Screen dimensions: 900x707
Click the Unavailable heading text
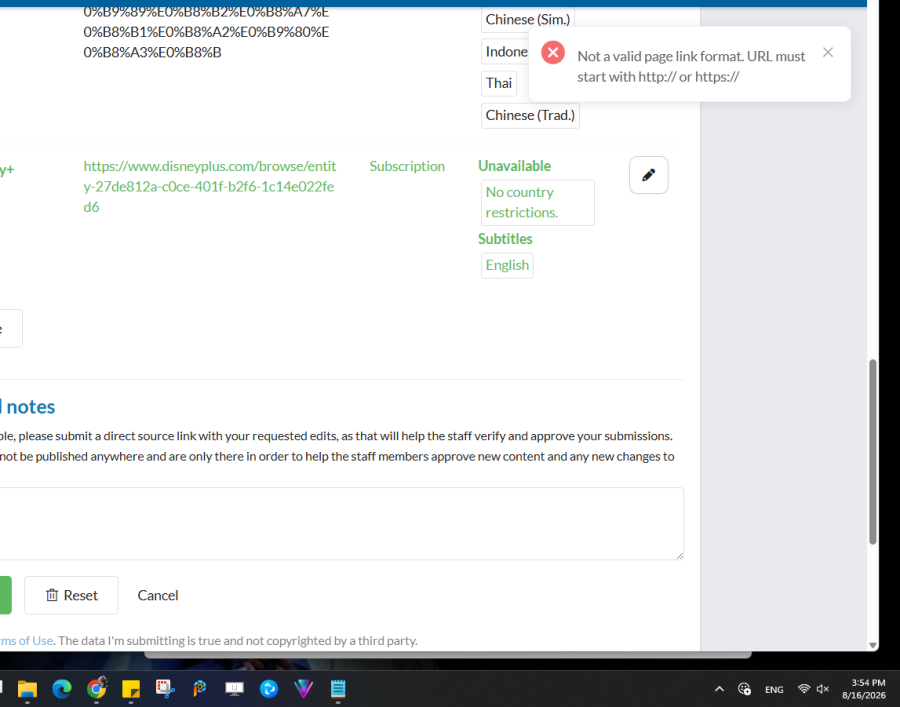tap(514, 166)
